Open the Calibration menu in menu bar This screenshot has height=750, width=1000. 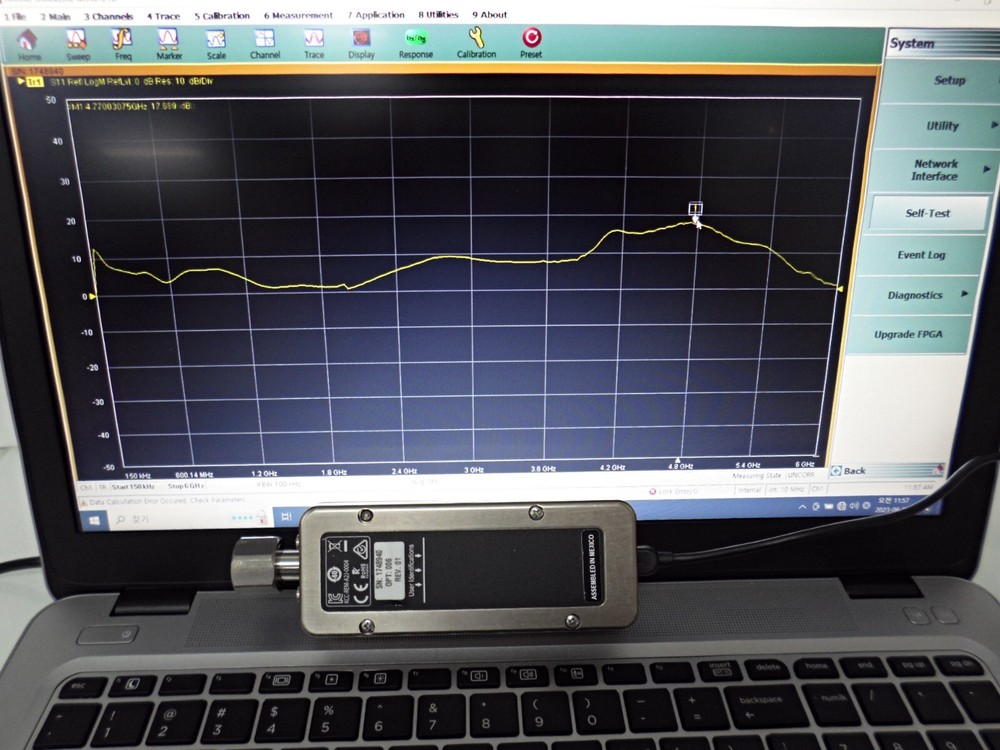click(222, 15)
